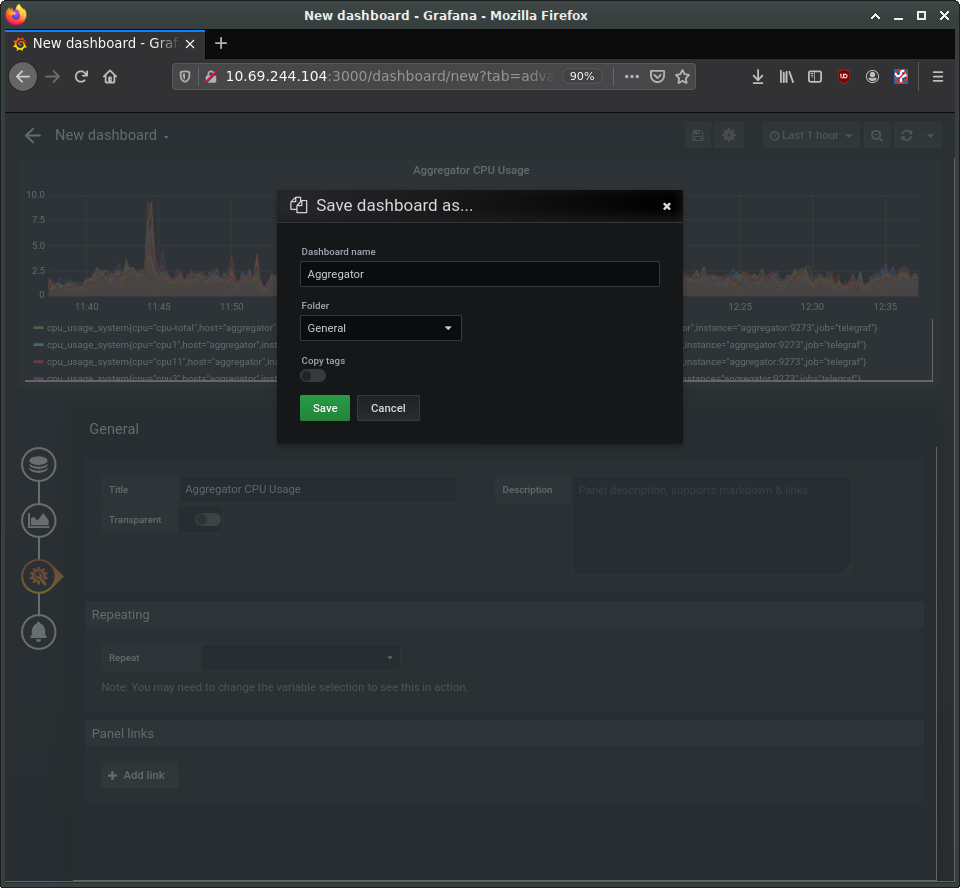Screen dimensions: 960x888
Task: Open the Firefox downloads icon
Action: [x=758, y=77]
